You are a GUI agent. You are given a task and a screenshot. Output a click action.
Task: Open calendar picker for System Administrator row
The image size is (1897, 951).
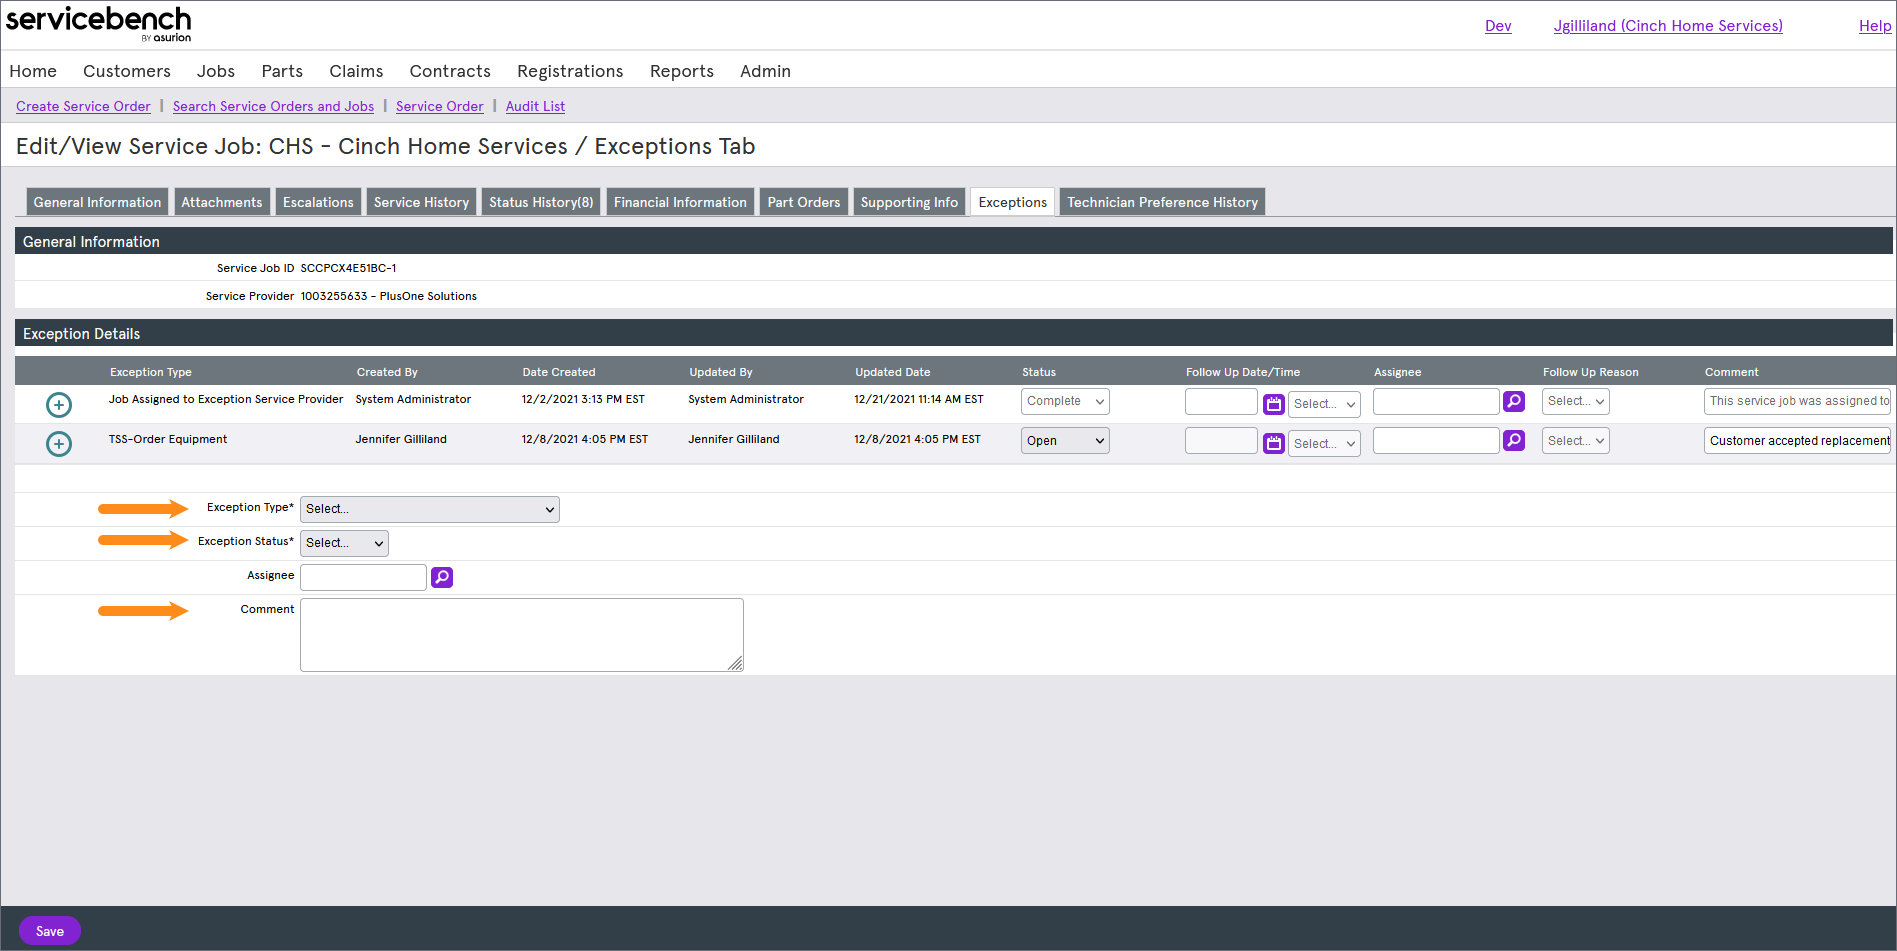(1274, 404)
